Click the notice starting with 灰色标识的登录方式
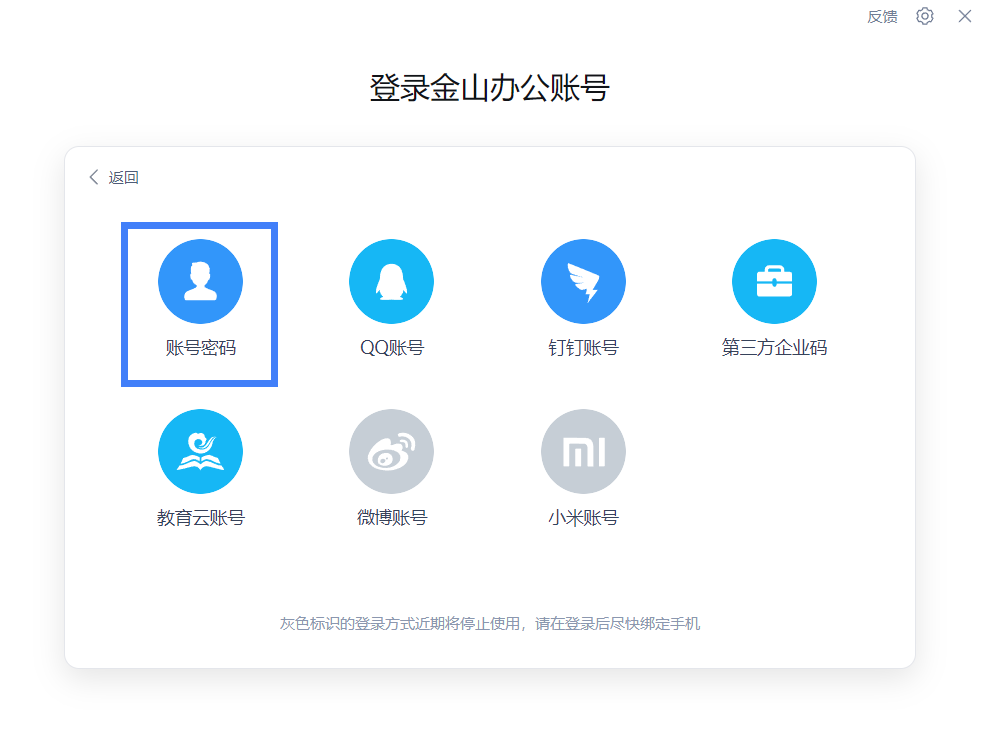 pos(490,624)
